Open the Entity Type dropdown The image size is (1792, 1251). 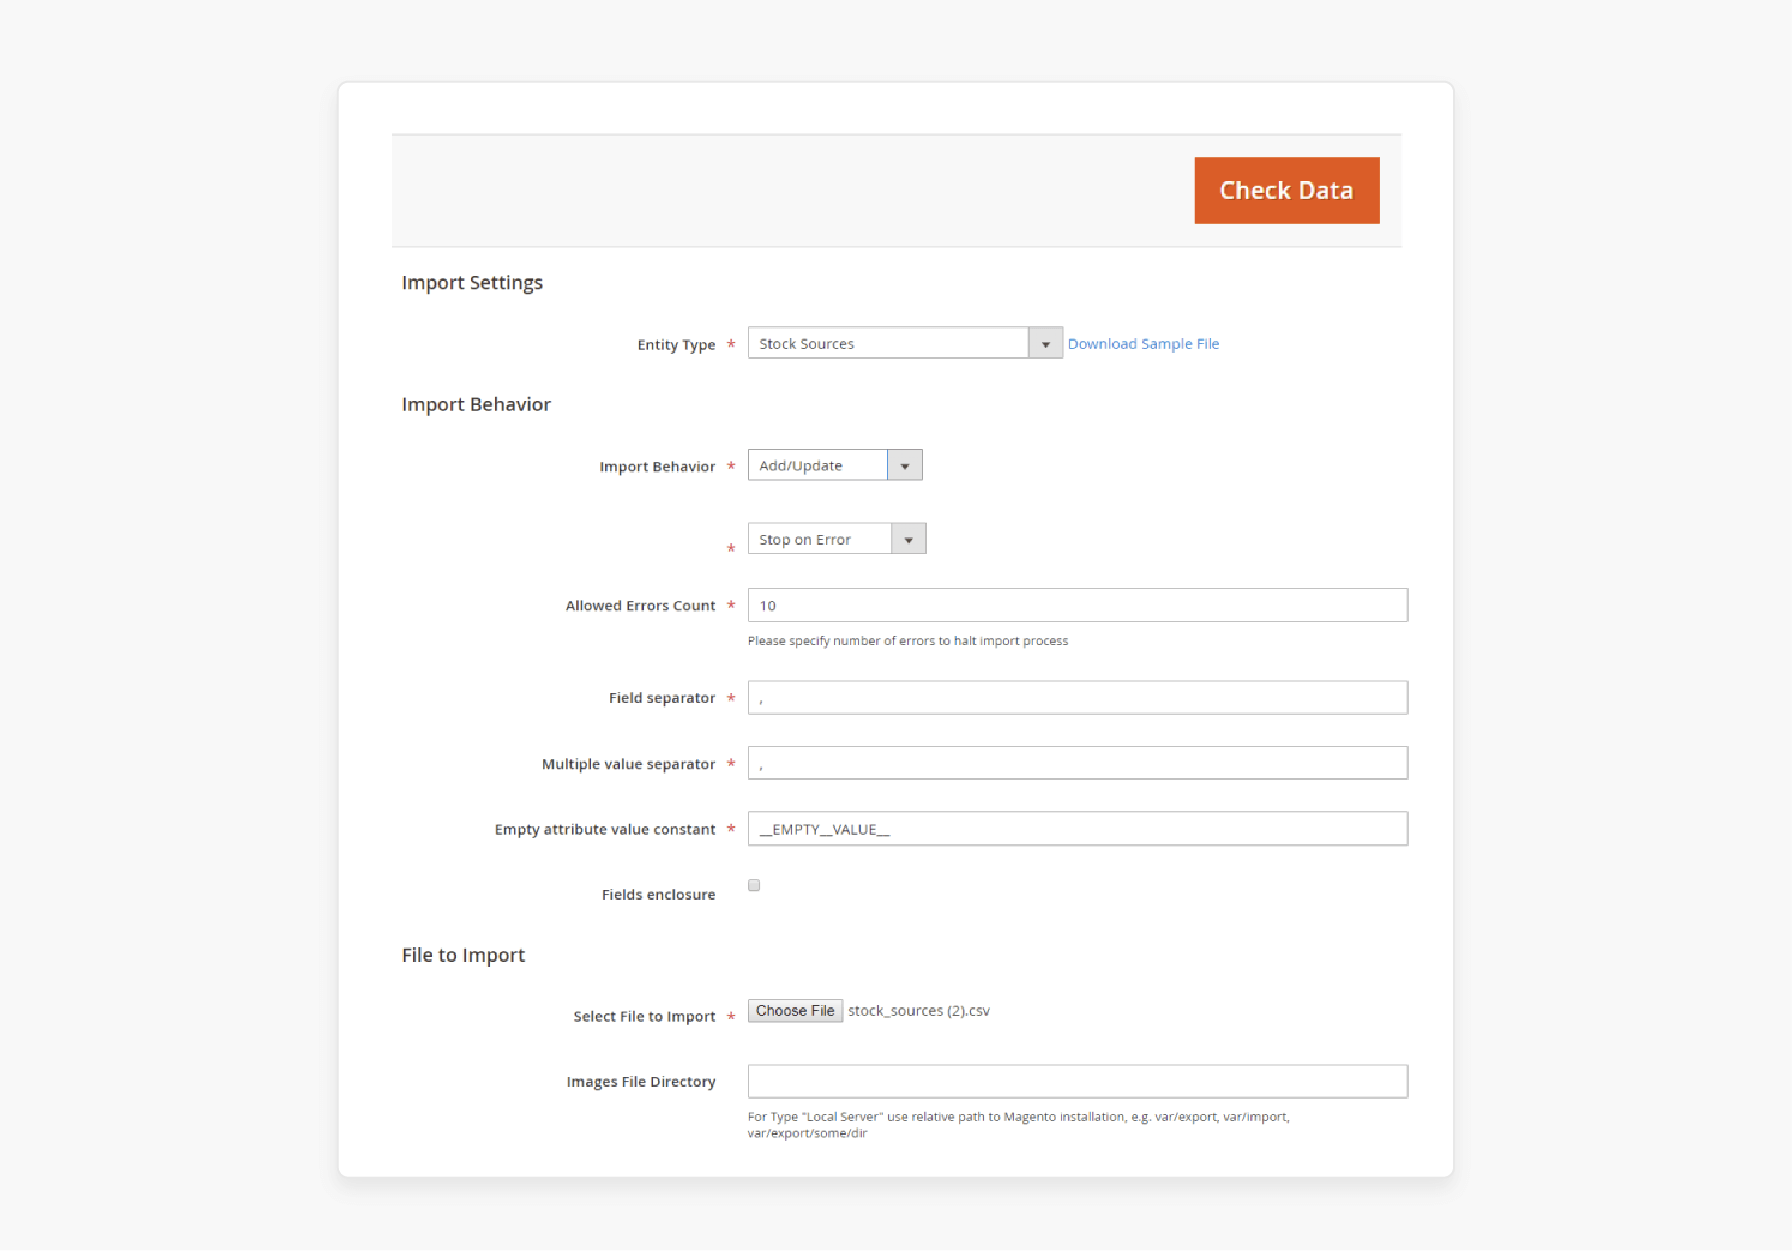click(x=905, y=343)
